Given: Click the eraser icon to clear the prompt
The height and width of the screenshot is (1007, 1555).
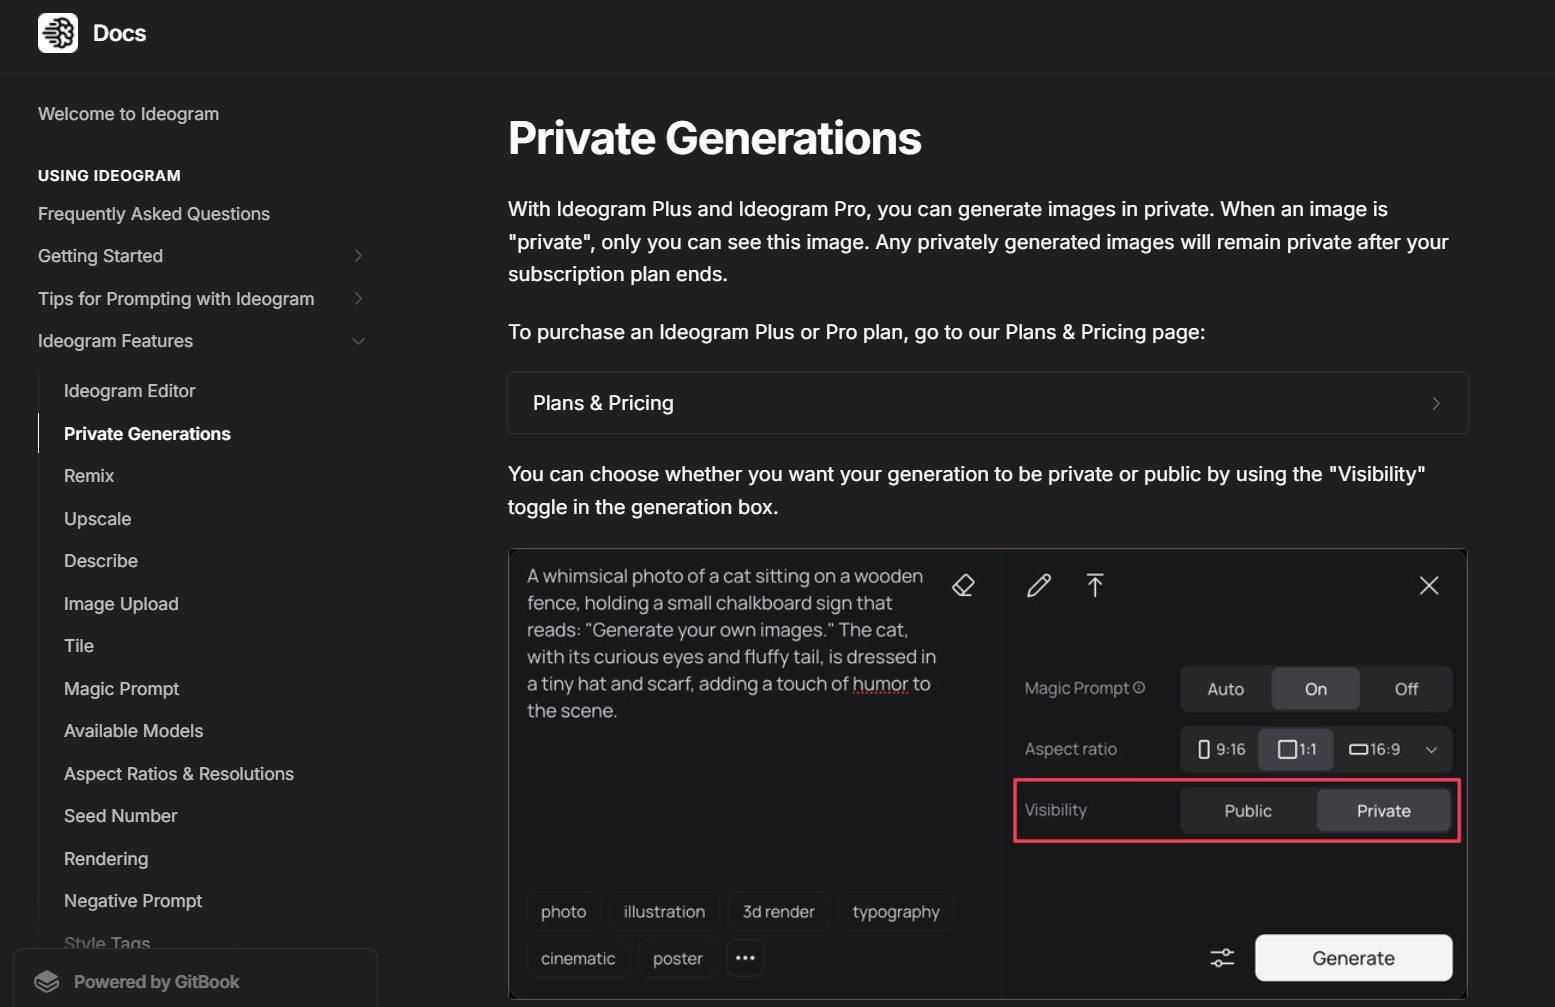Looking at the screenshot, I should point(963,584).
